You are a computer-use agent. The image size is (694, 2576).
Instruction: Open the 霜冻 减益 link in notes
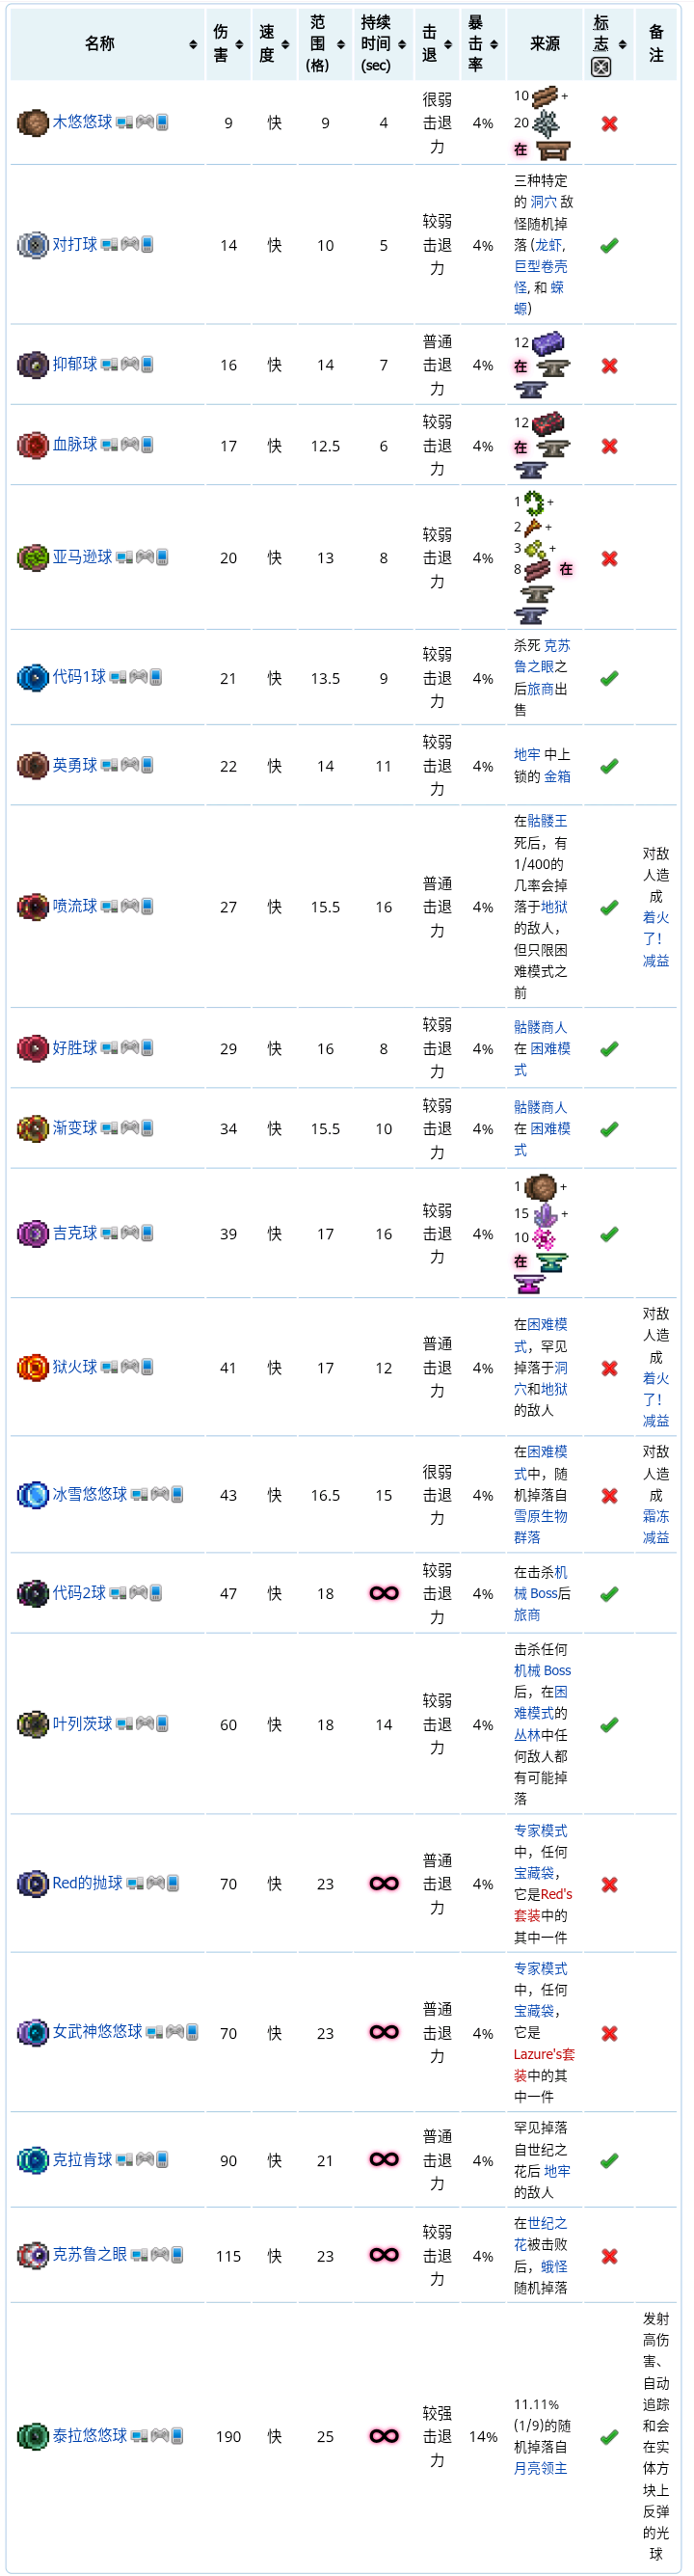(656, 1527)
